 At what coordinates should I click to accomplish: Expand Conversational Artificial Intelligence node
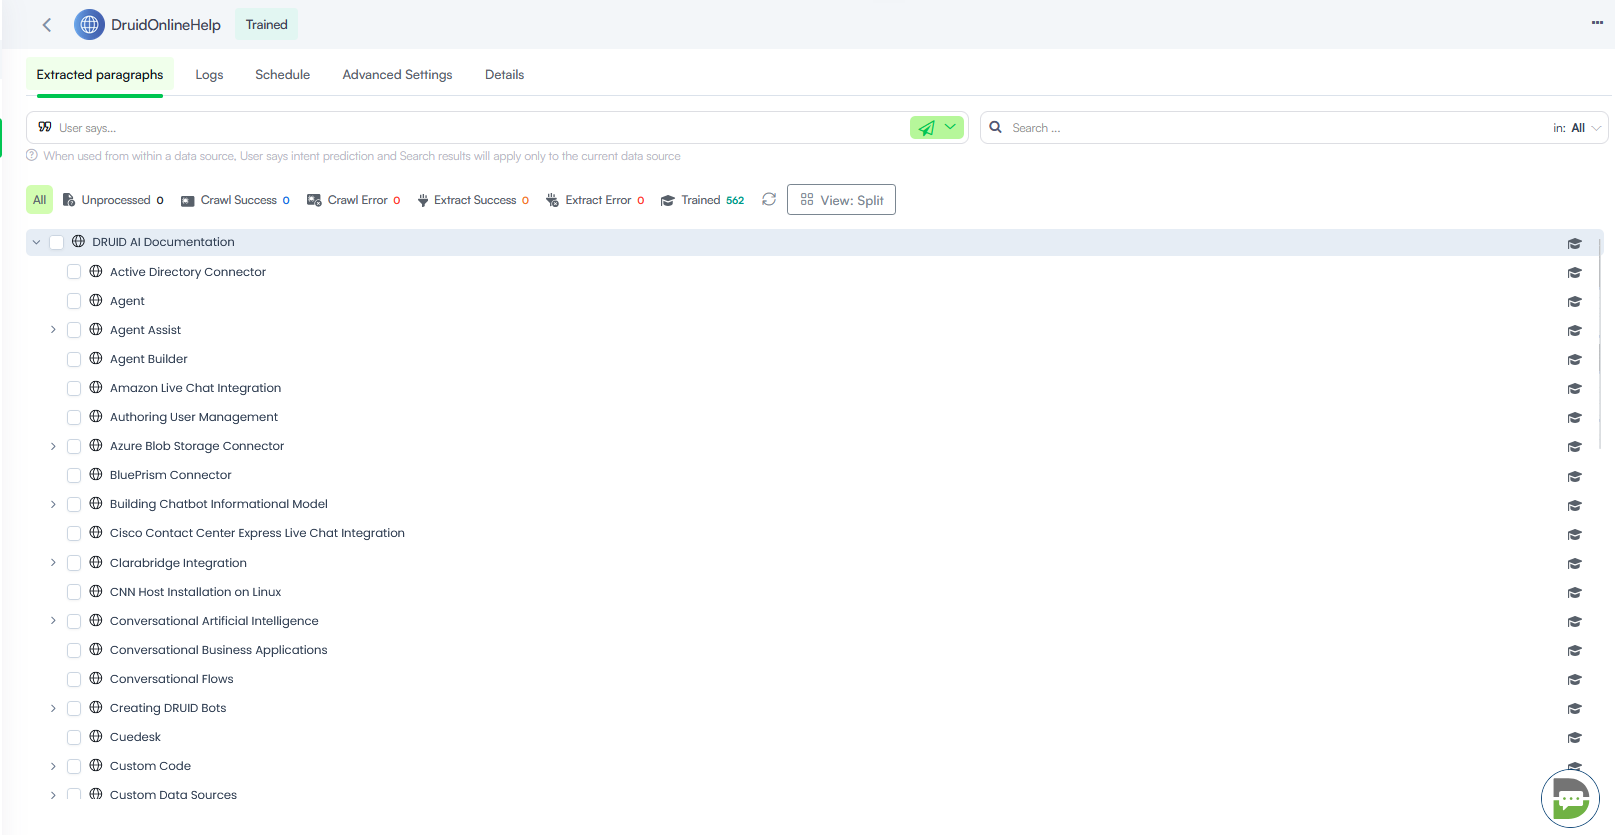click(x=53, y=621)
